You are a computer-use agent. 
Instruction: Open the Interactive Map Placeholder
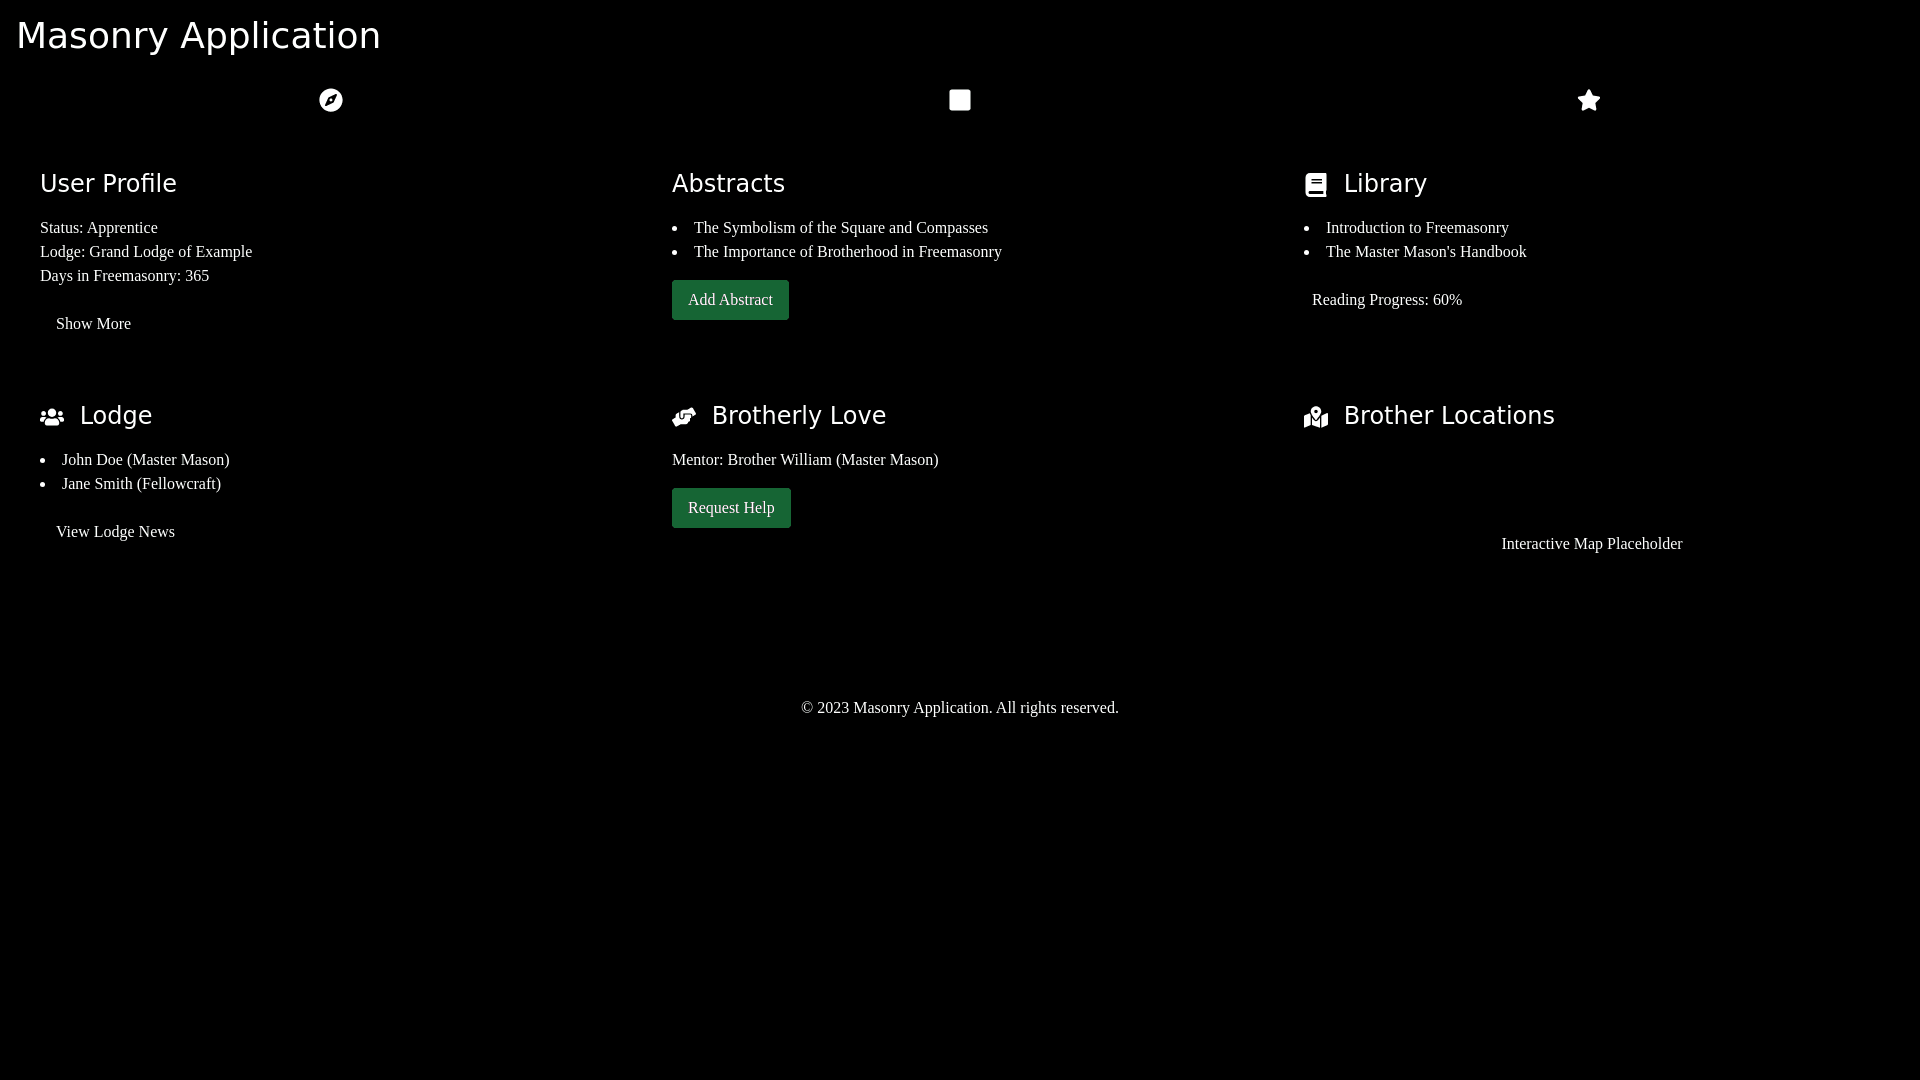[1591, 544]
